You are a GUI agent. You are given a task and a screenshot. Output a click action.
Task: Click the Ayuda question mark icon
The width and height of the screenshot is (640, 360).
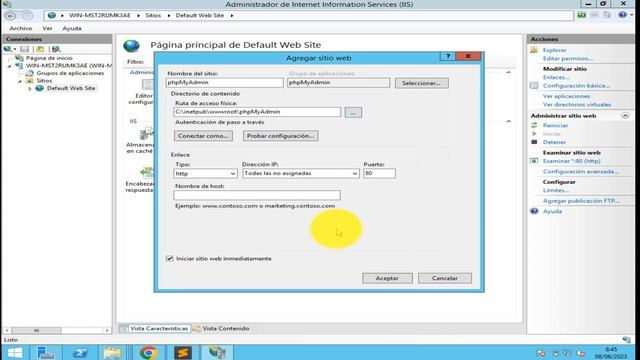tap(534, 211)
